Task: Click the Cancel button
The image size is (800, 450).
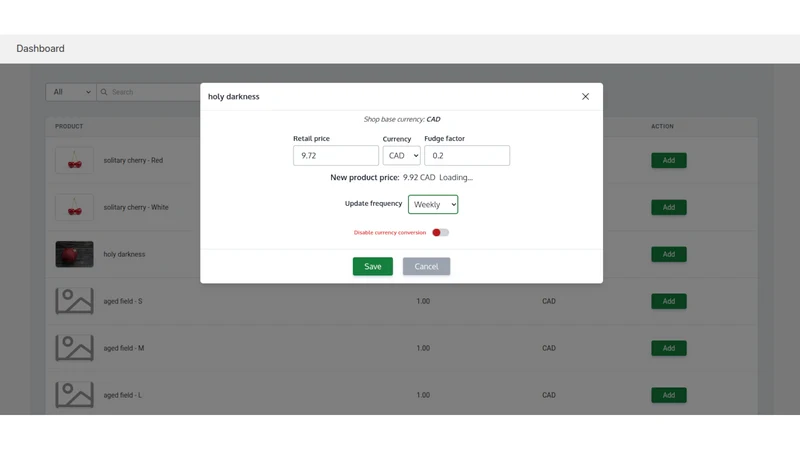Action: coord(426,266)
